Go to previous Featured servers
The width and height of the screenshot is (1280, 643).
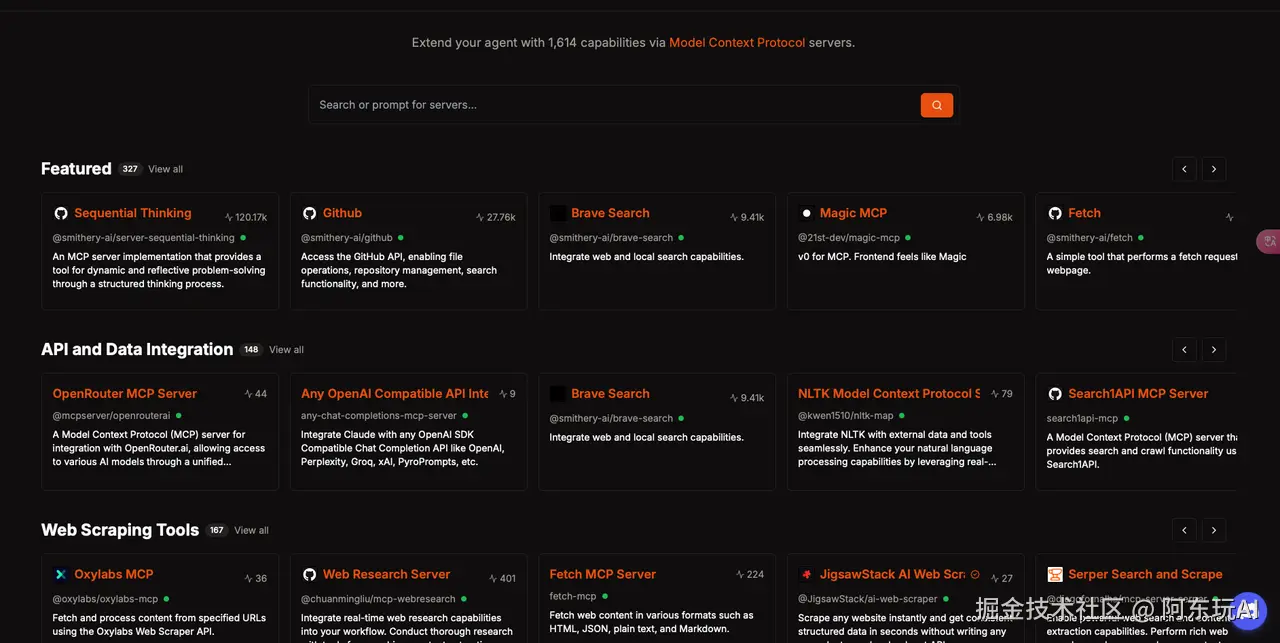tap(1184, 169)
